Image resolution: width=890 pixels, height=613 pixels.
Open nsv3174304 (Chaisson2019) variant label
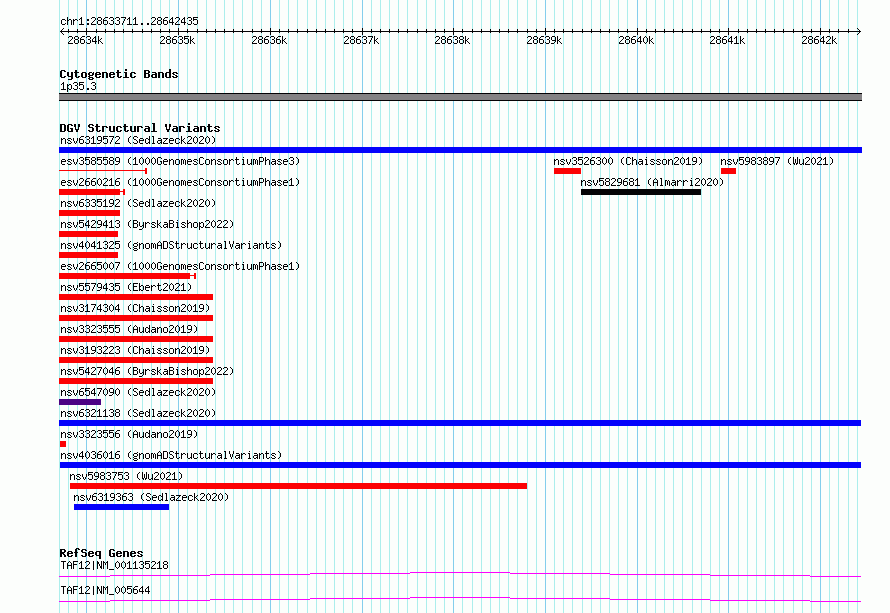(135, 308)
